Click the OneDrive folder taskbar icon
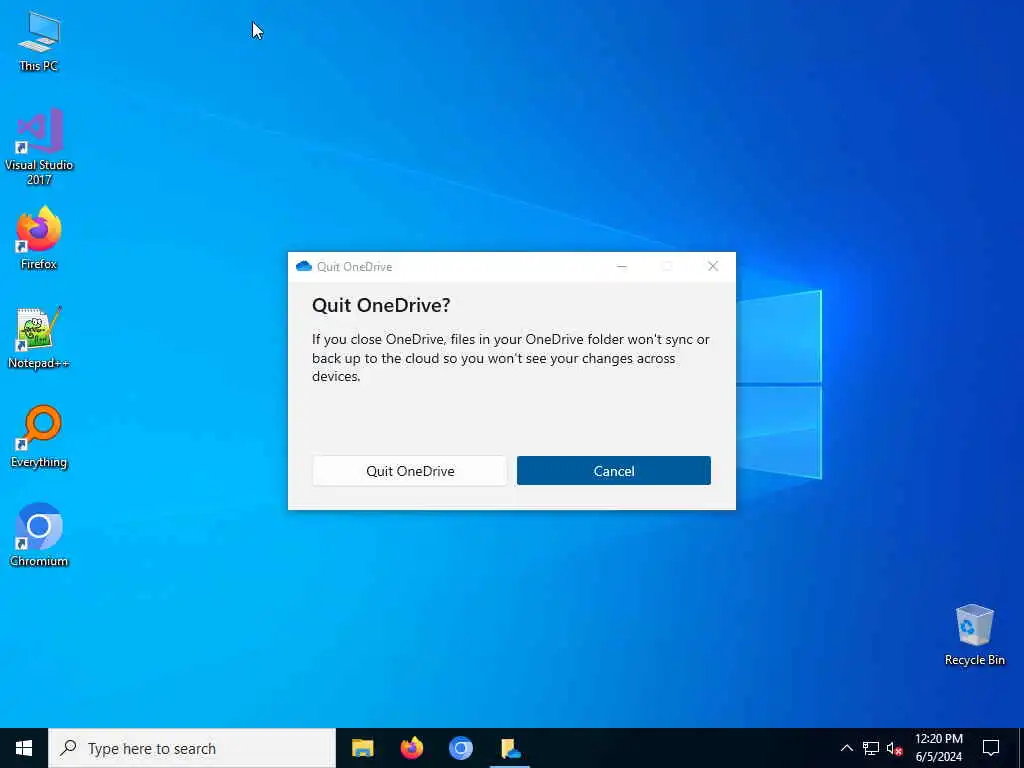The image size is (1024, 768). click(x=510, y=748)
